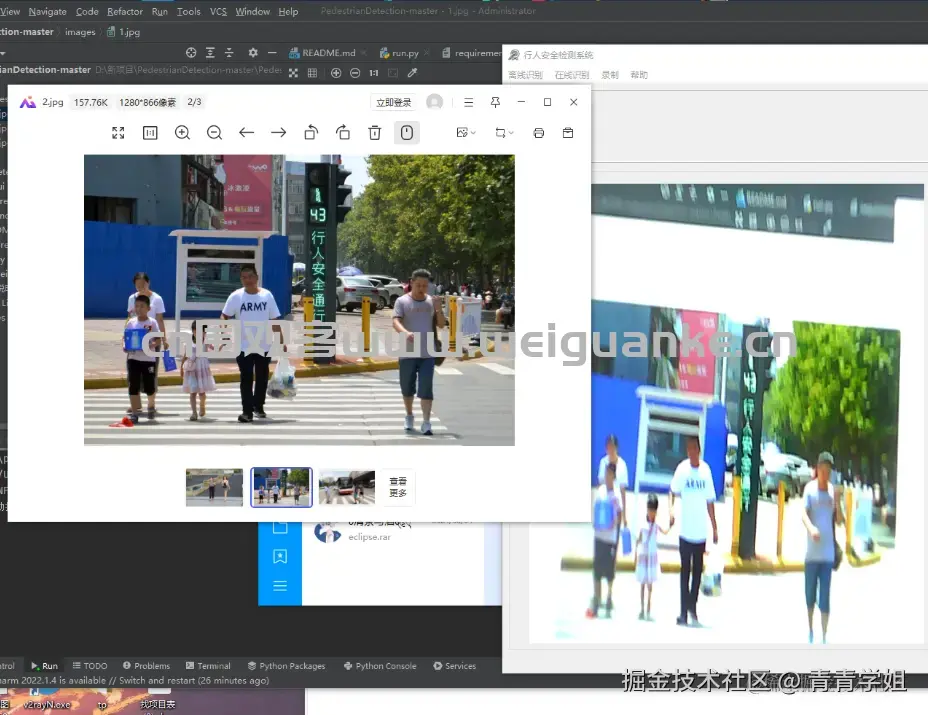Open the Window menu in PyCharm

pos(253,11)
